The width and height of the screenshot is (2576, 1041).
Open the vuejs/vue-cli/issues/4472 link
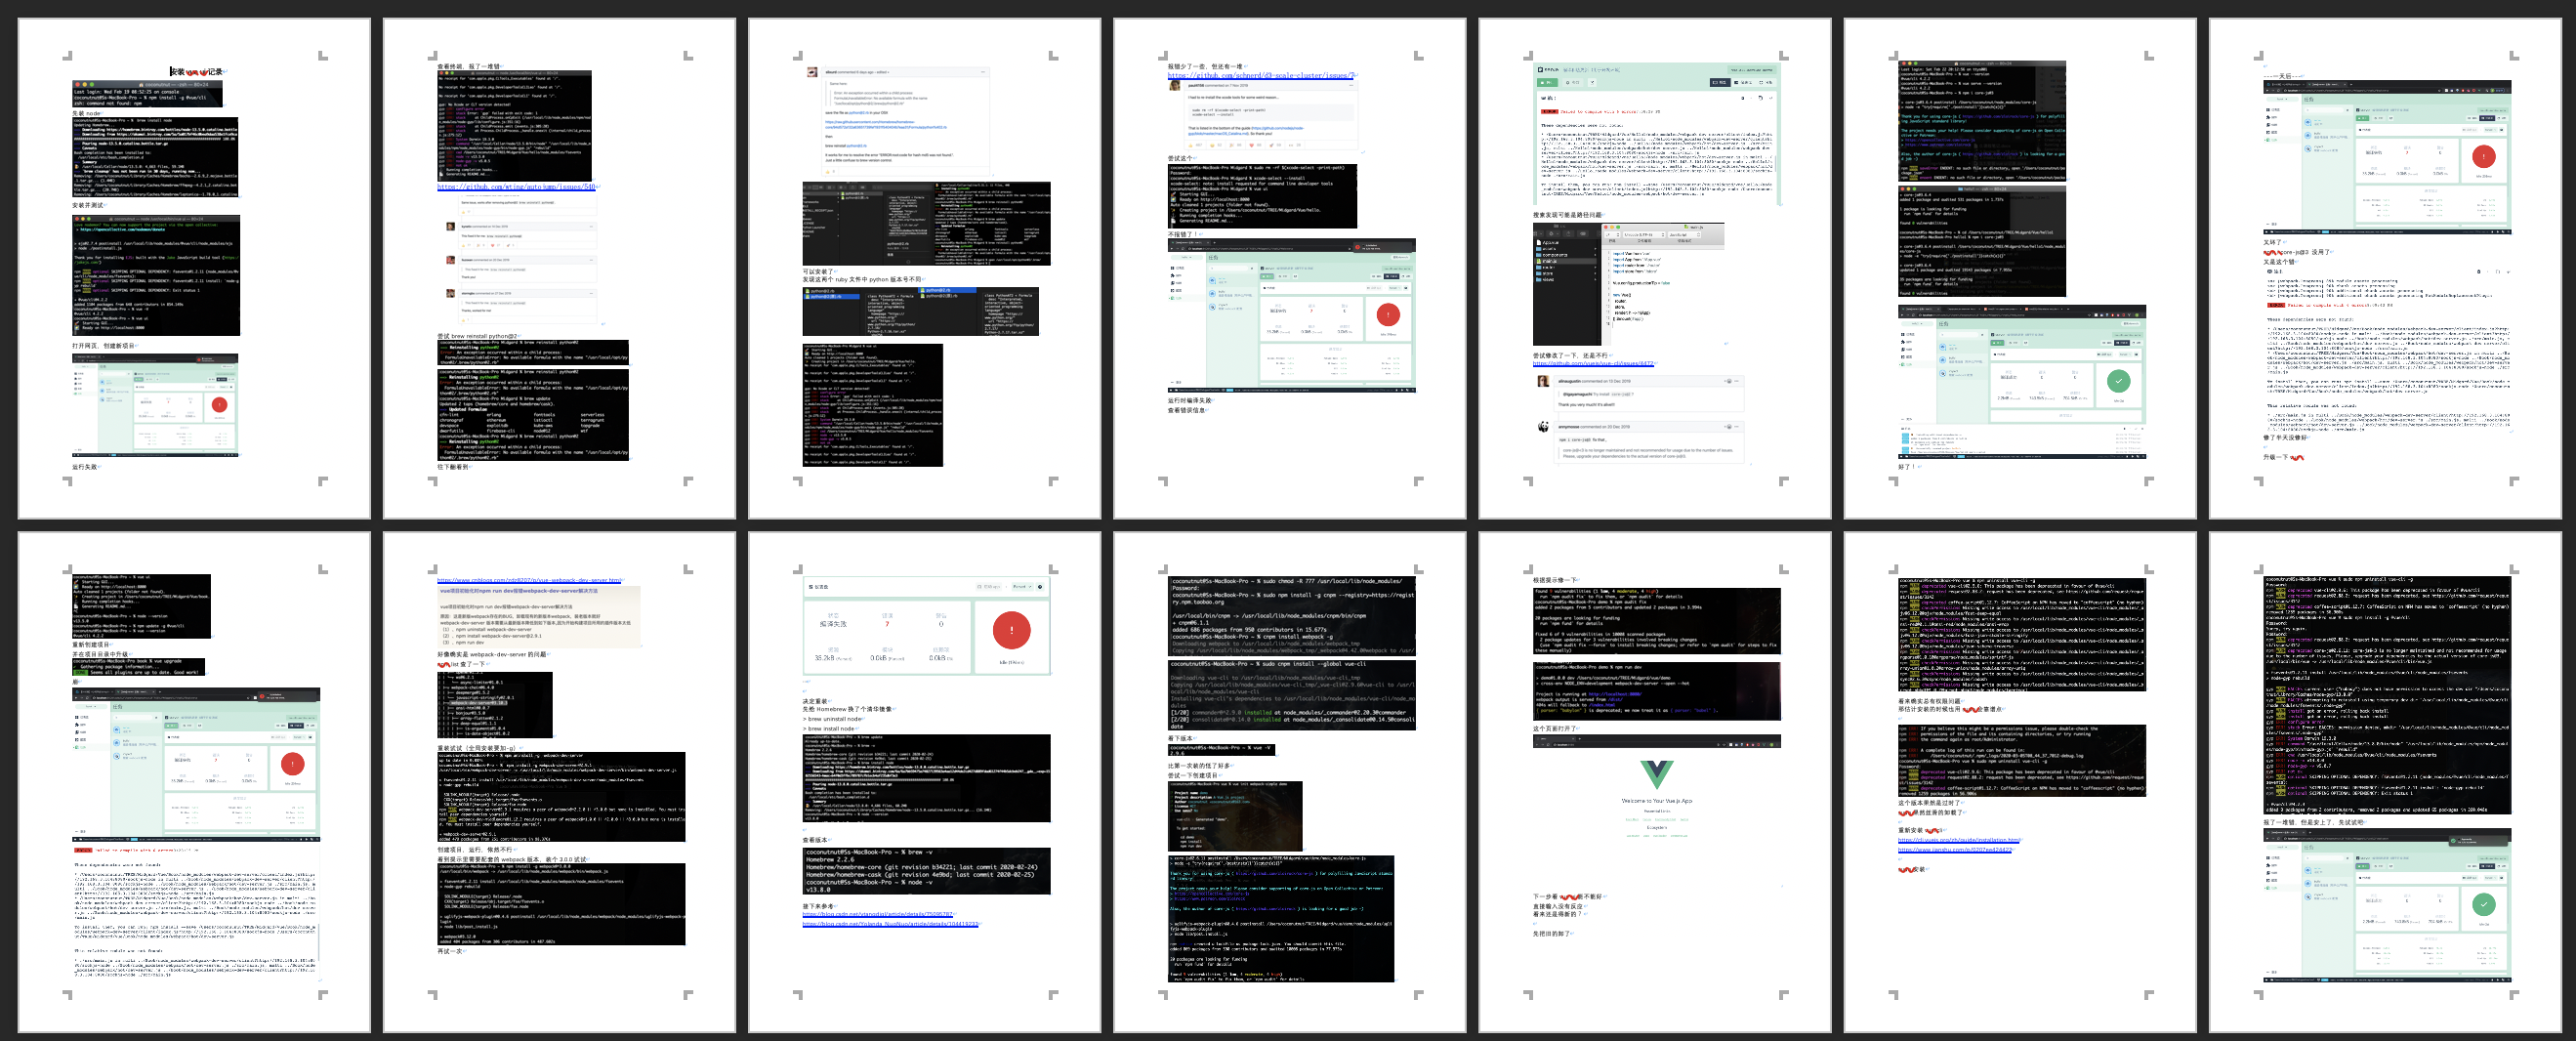click(1593, 364)
